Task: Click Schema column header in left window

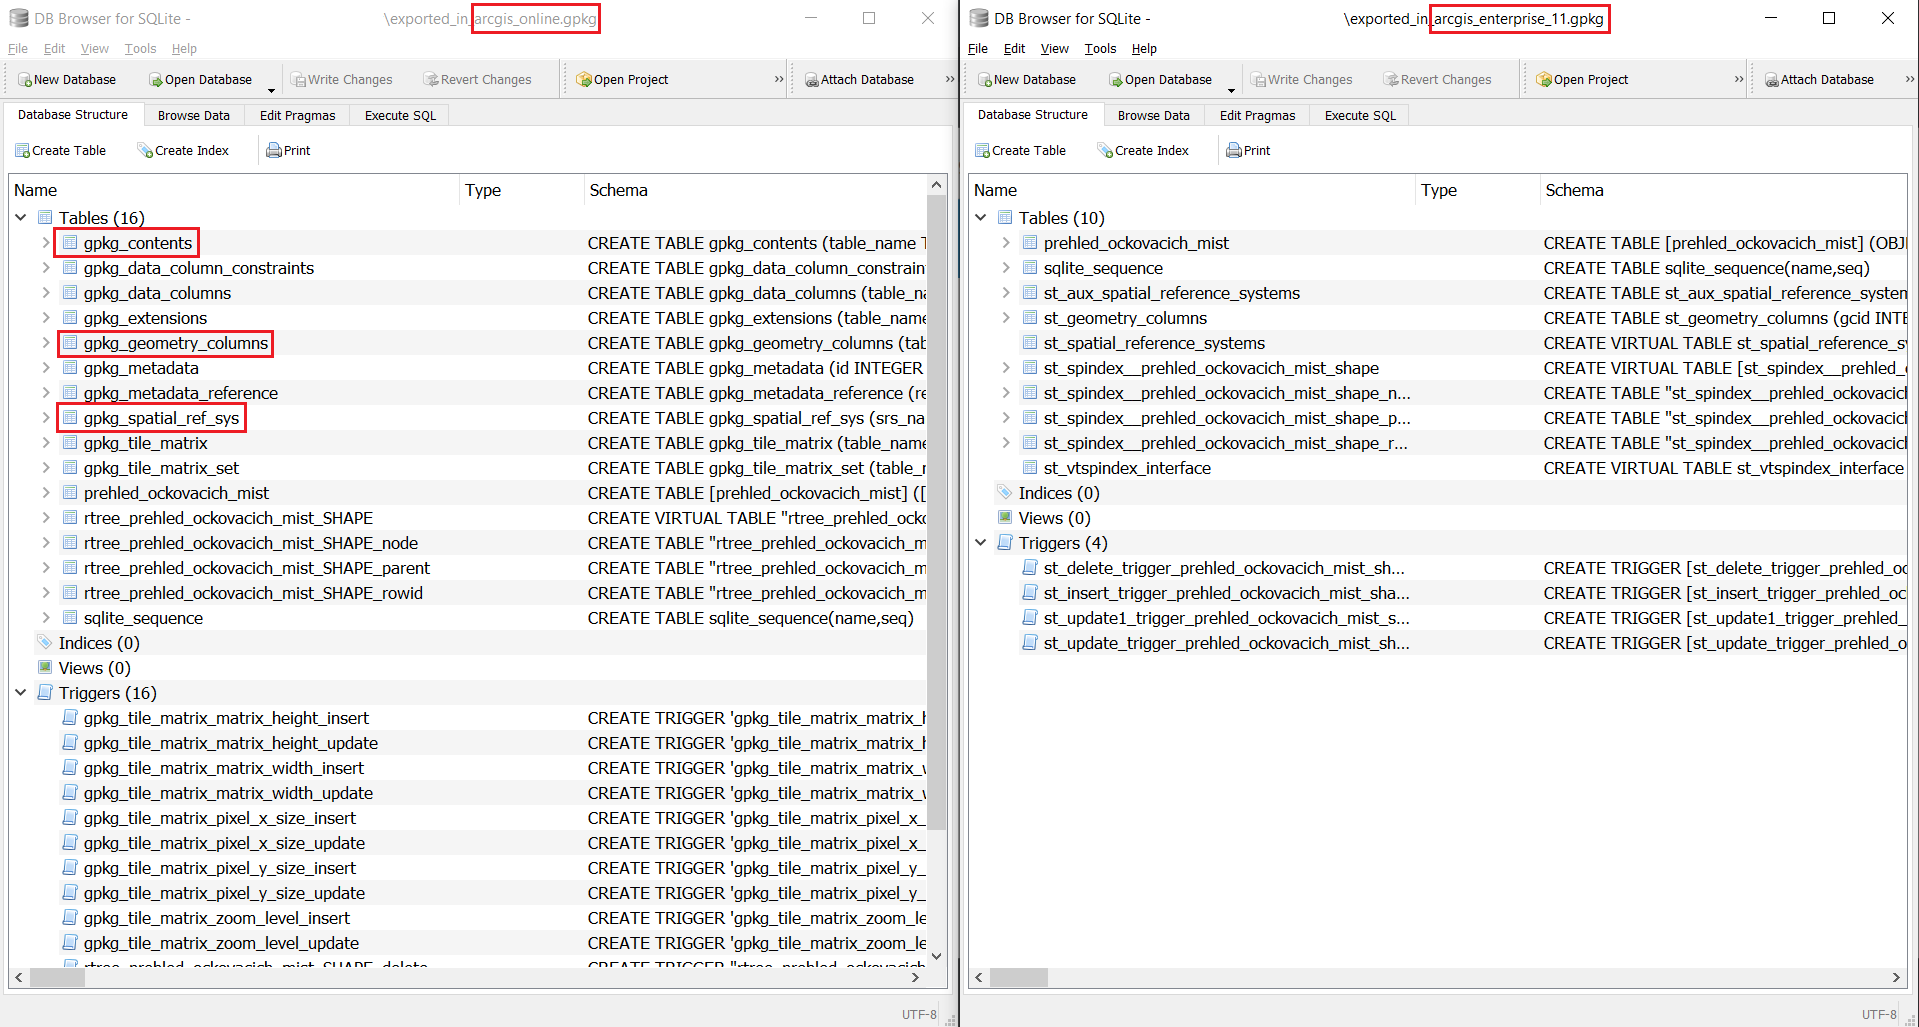Action: click(756, 190)
